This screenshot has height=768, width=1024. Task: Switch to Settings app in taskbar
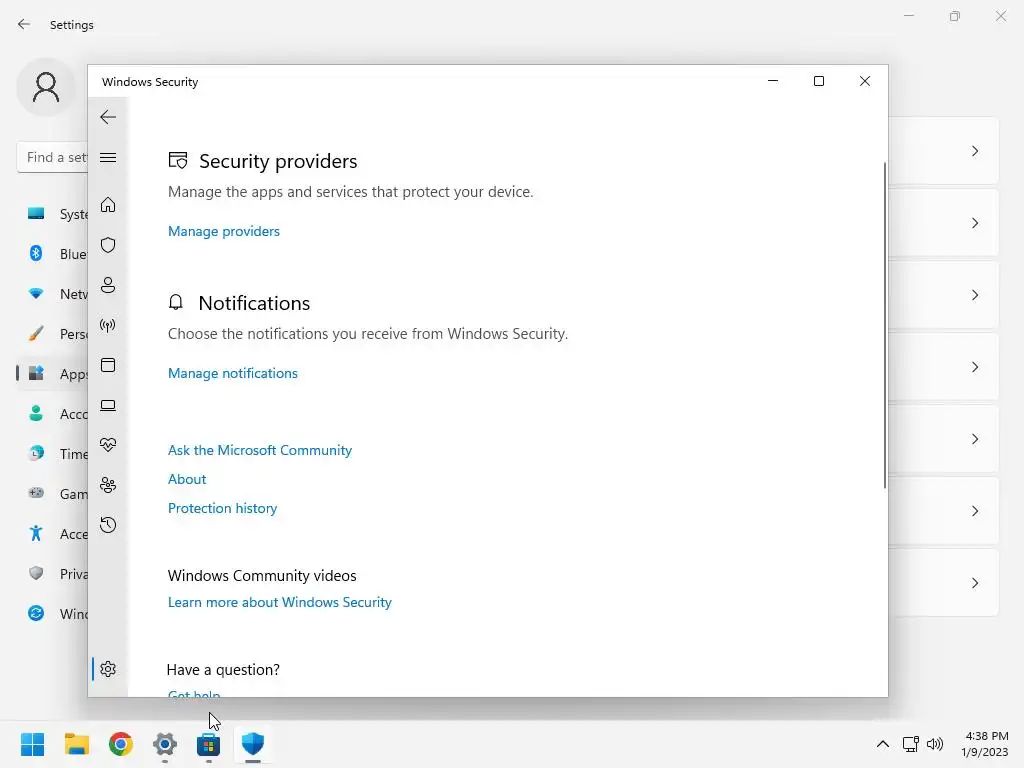(x=165, y=744)
